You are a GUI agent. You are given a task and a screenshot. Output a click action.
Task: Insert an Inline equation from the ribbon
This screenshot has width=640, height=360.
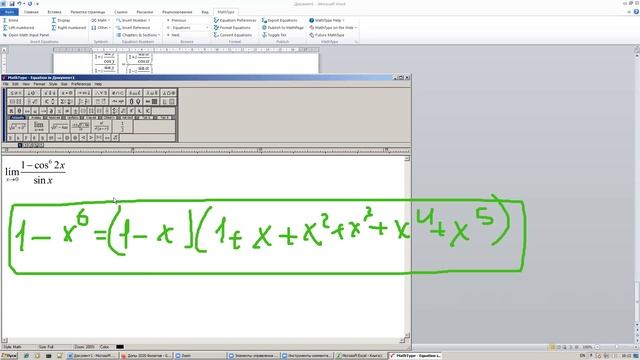11,20
